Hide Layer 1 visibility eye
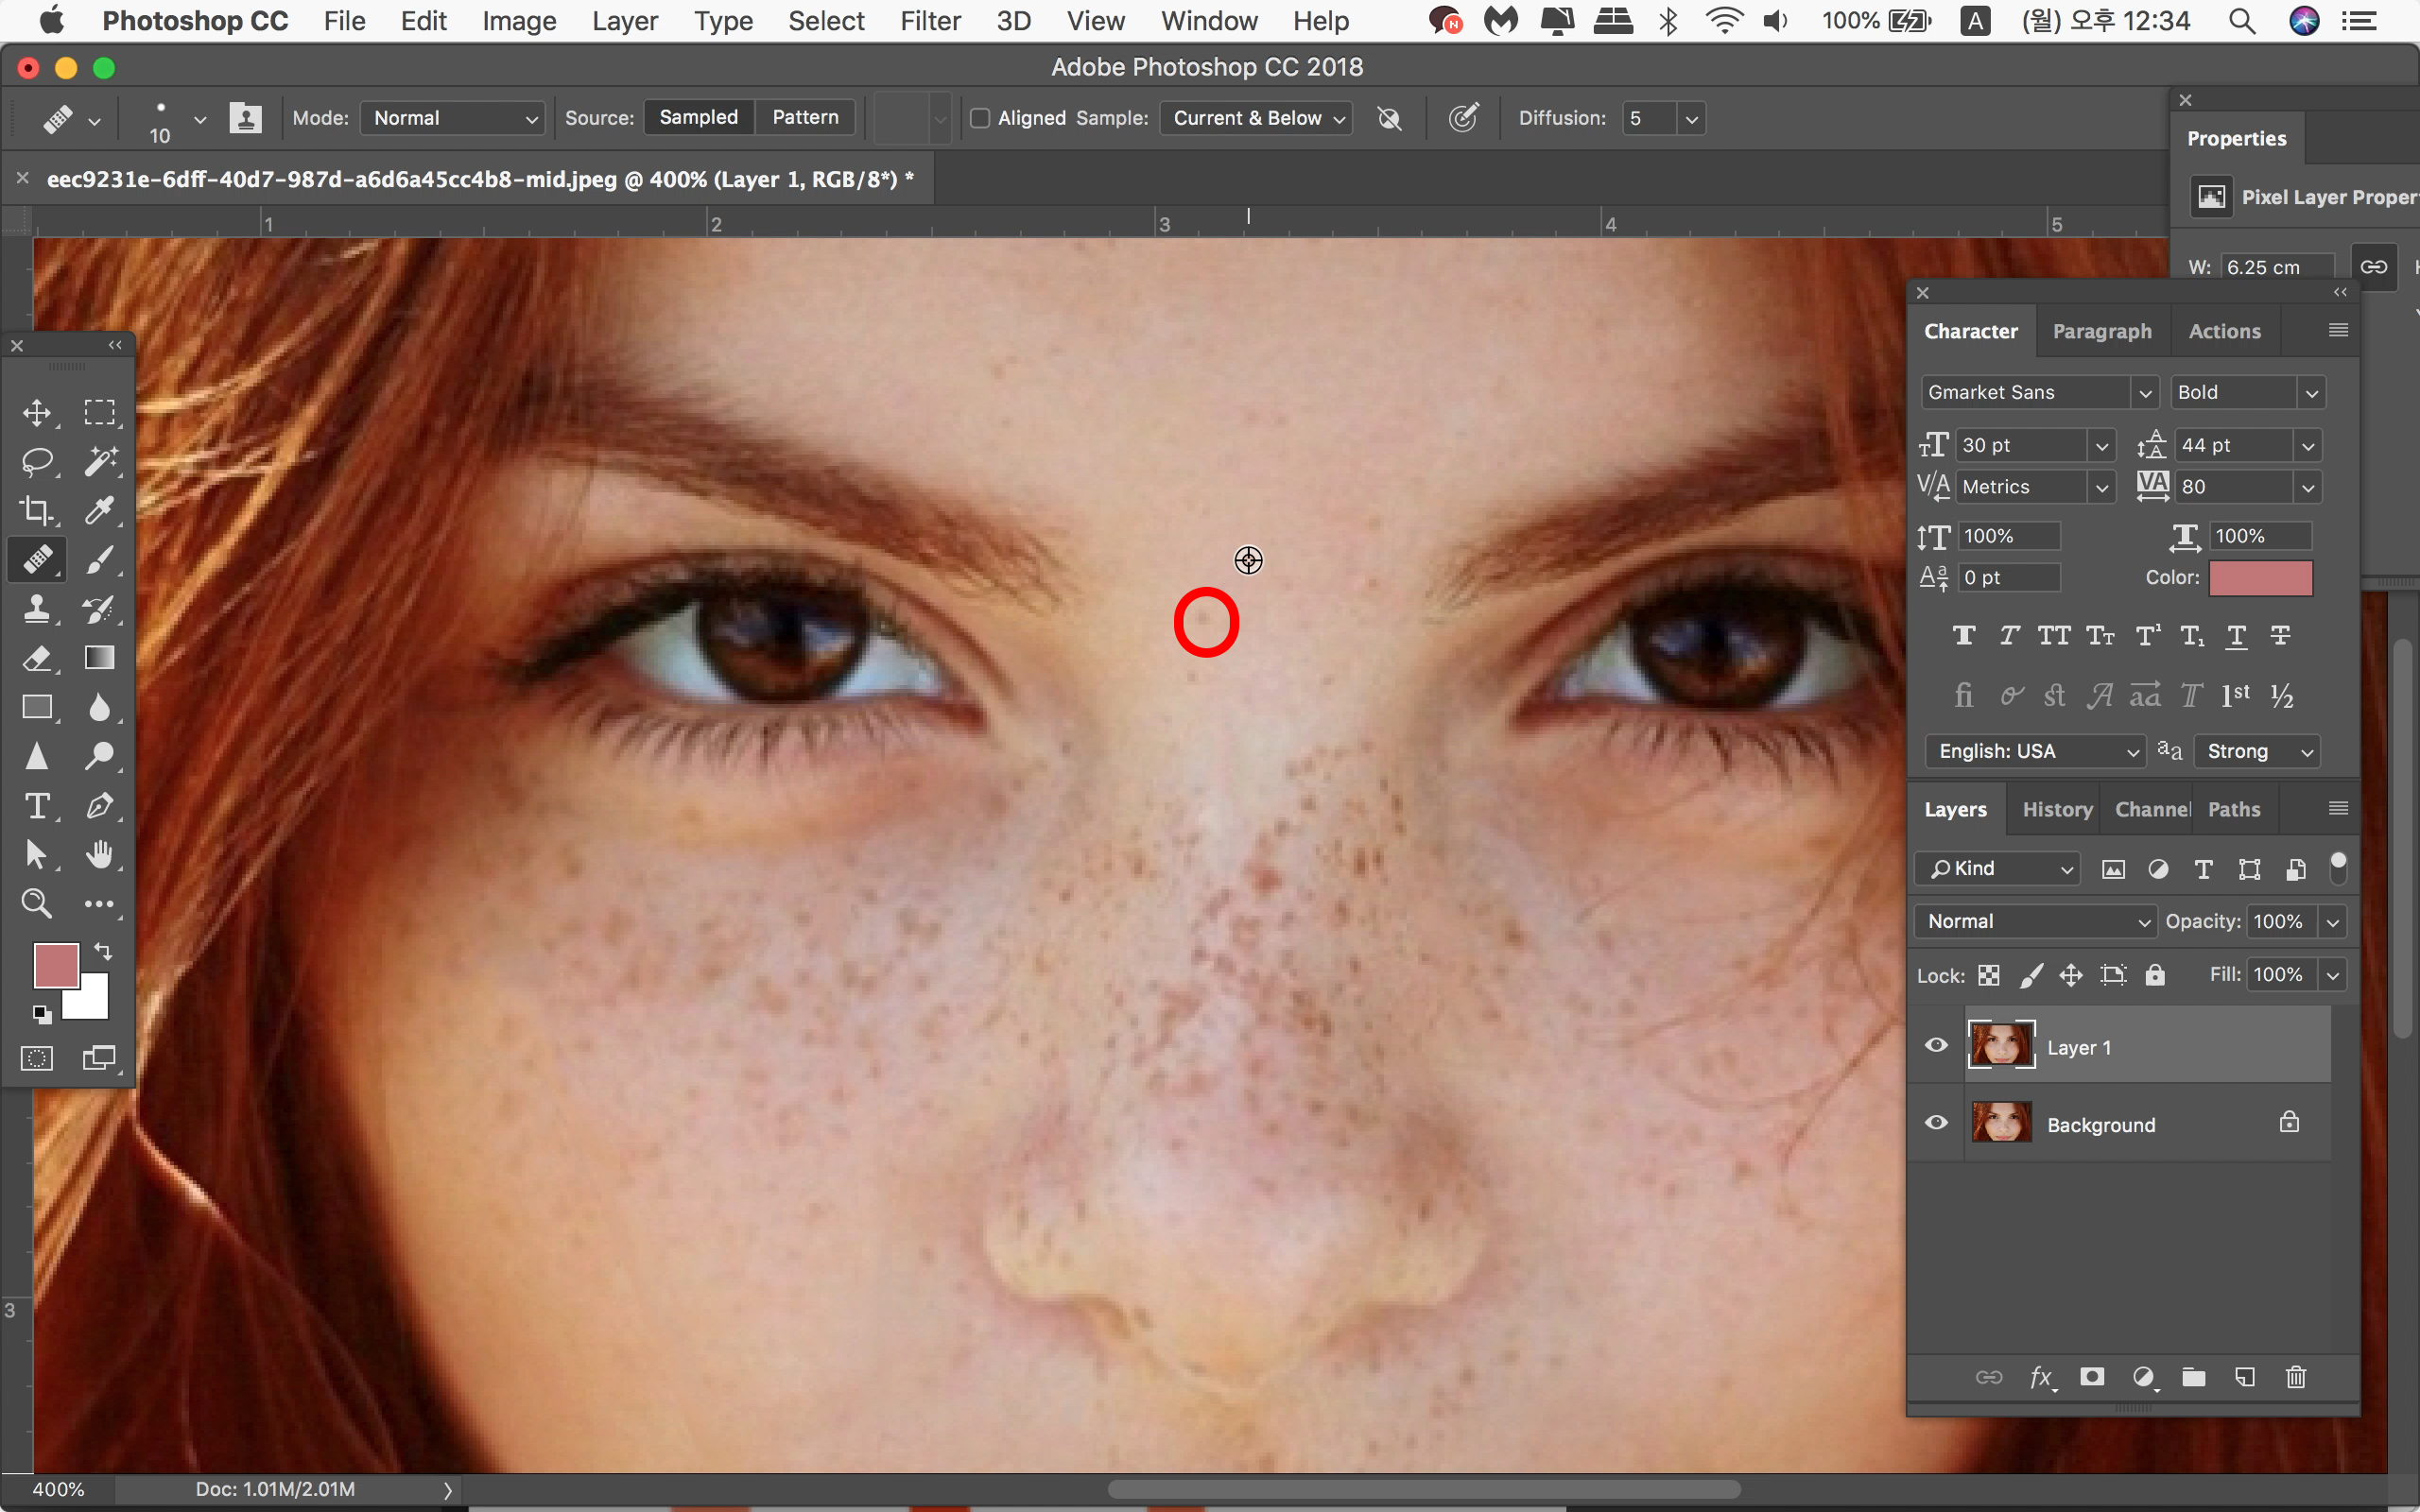Screen dimensions: 2420x1512 pos(1936,1046)
